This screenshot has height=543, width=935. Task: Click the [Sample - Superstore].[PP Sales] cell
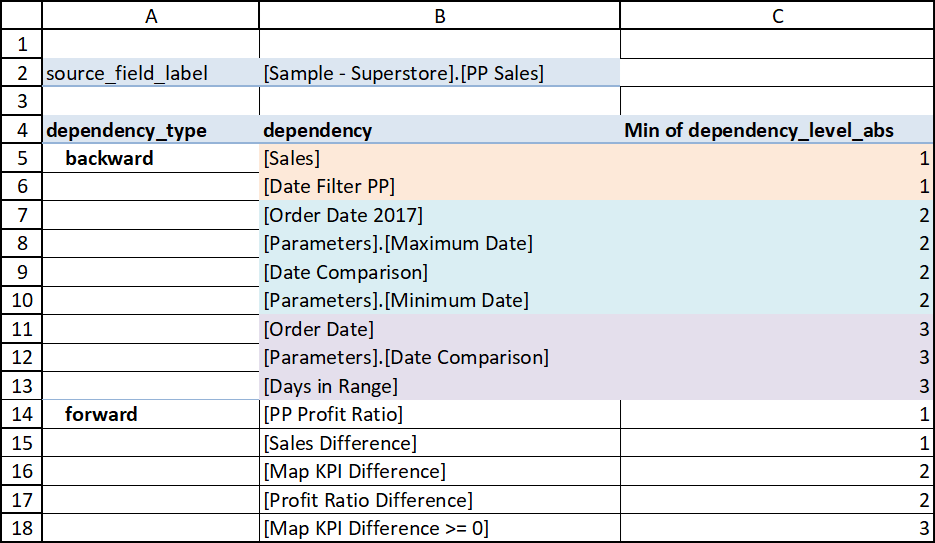coord(439,73)
